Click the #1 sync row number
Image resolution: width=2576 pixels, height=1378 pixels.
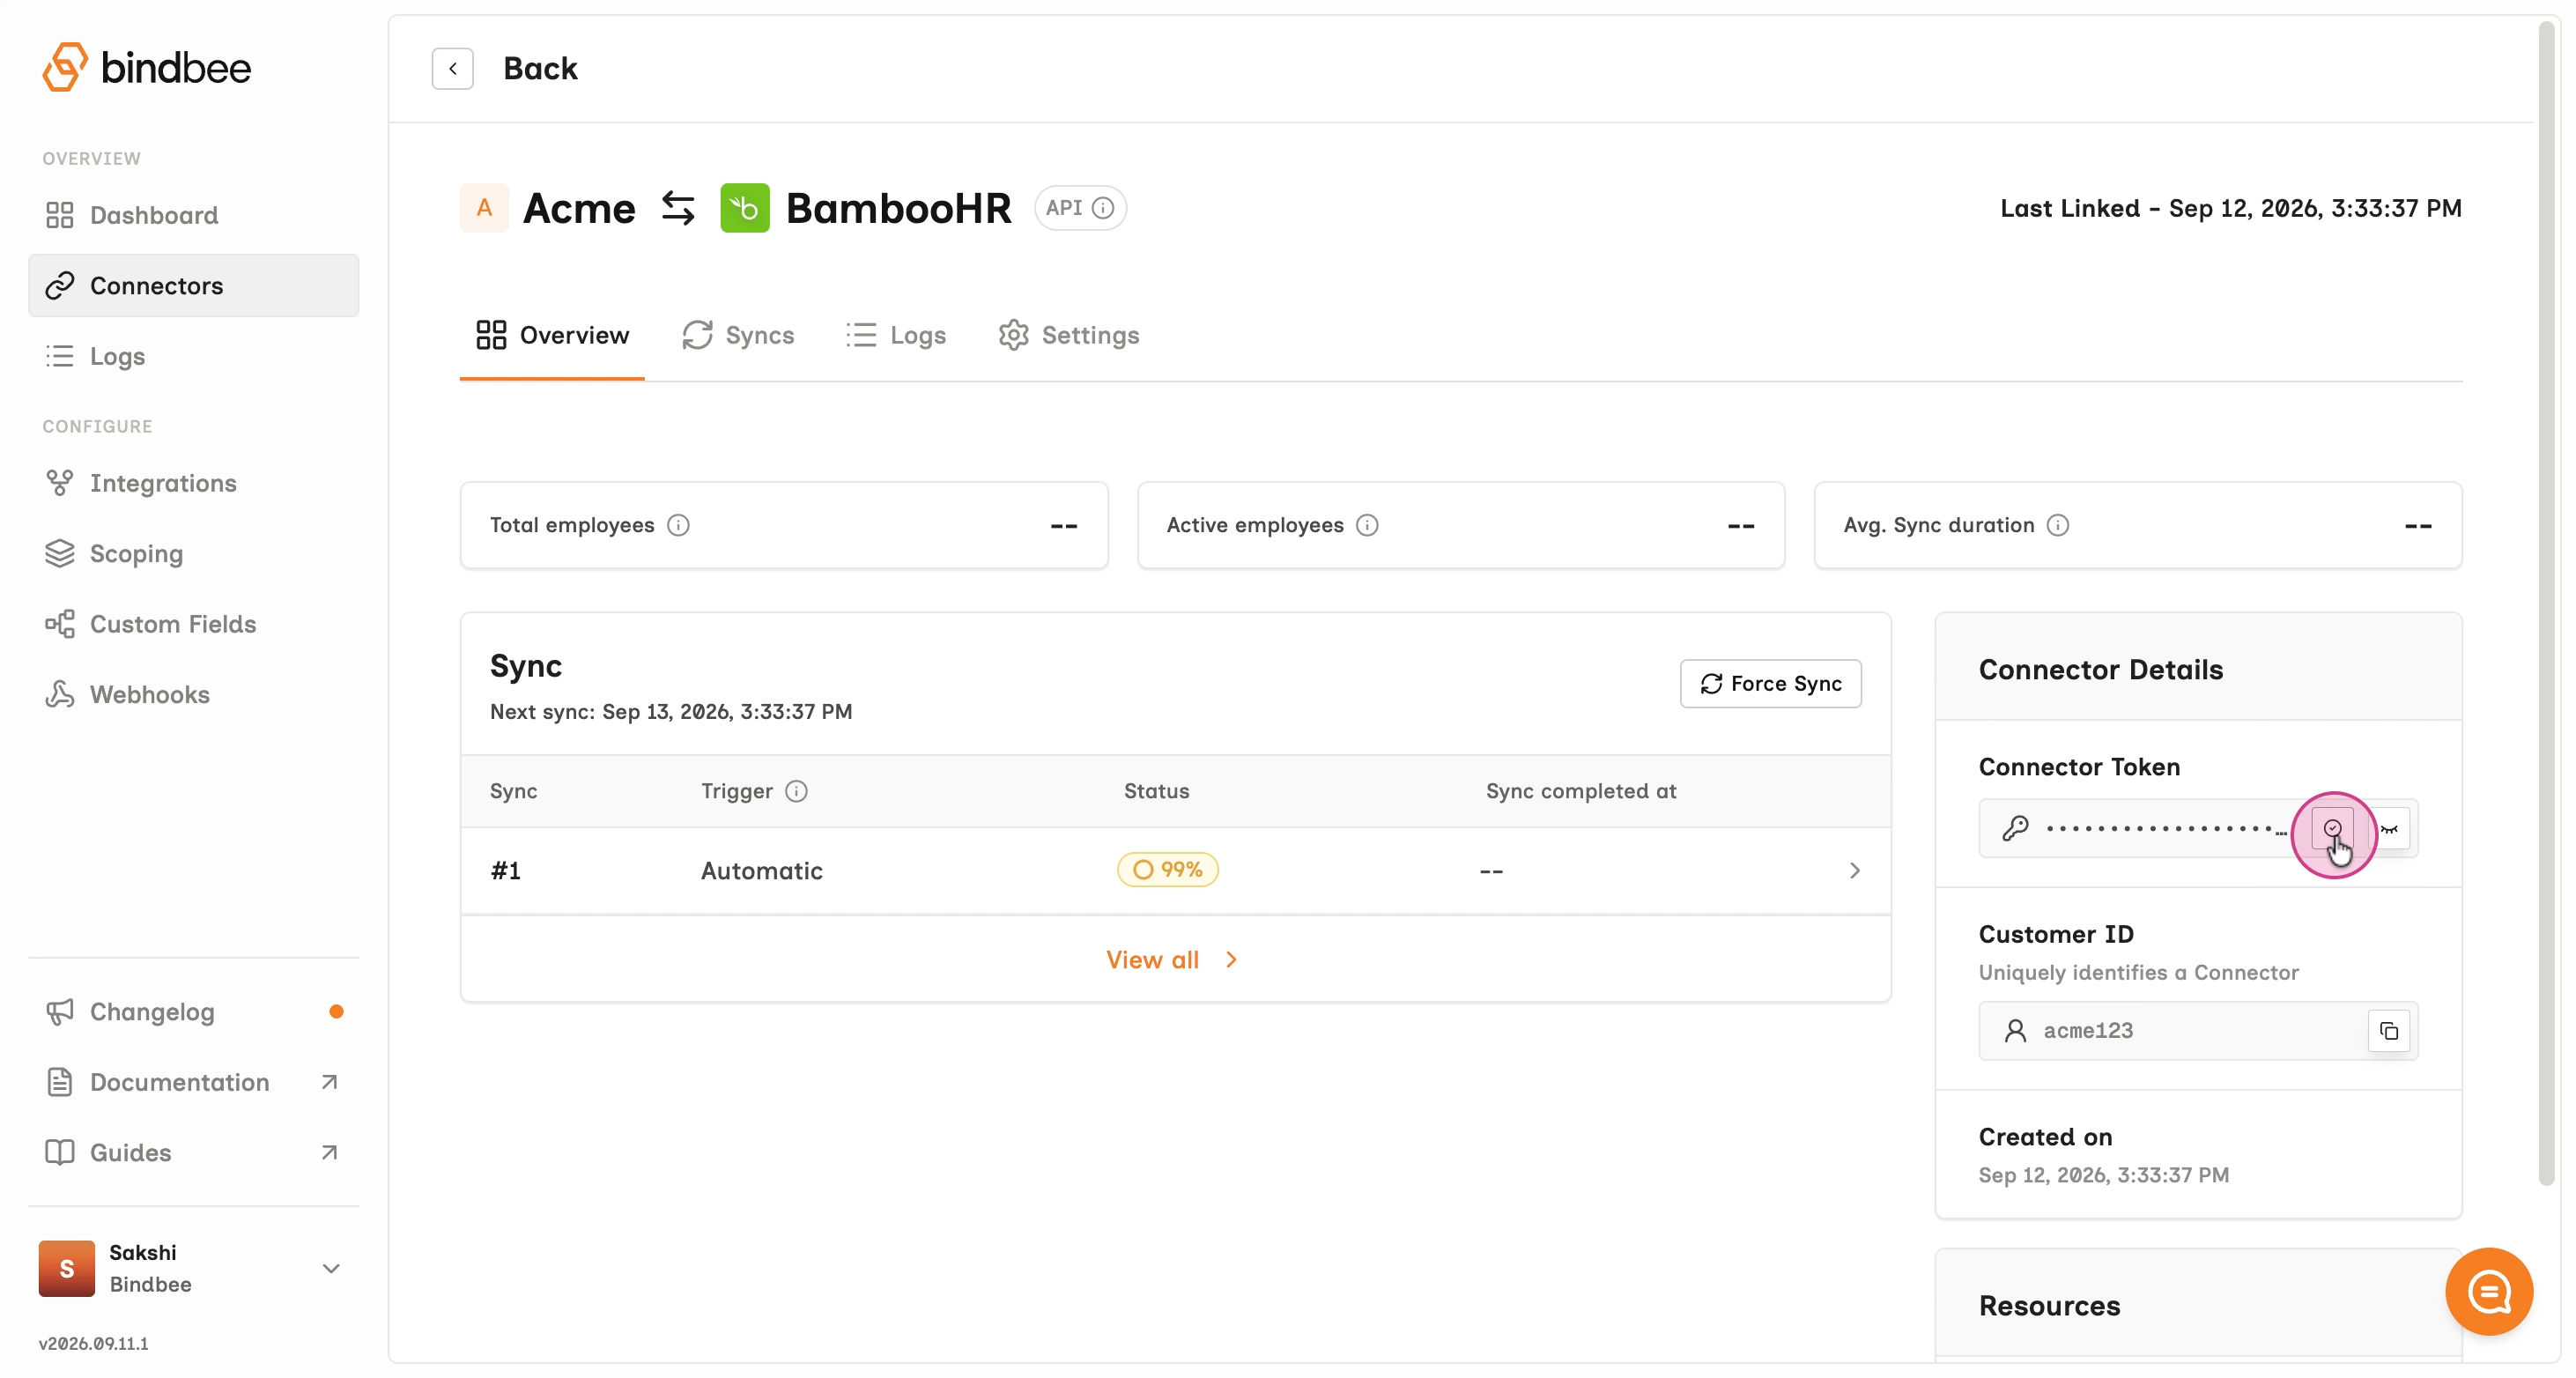coord(506,871)
